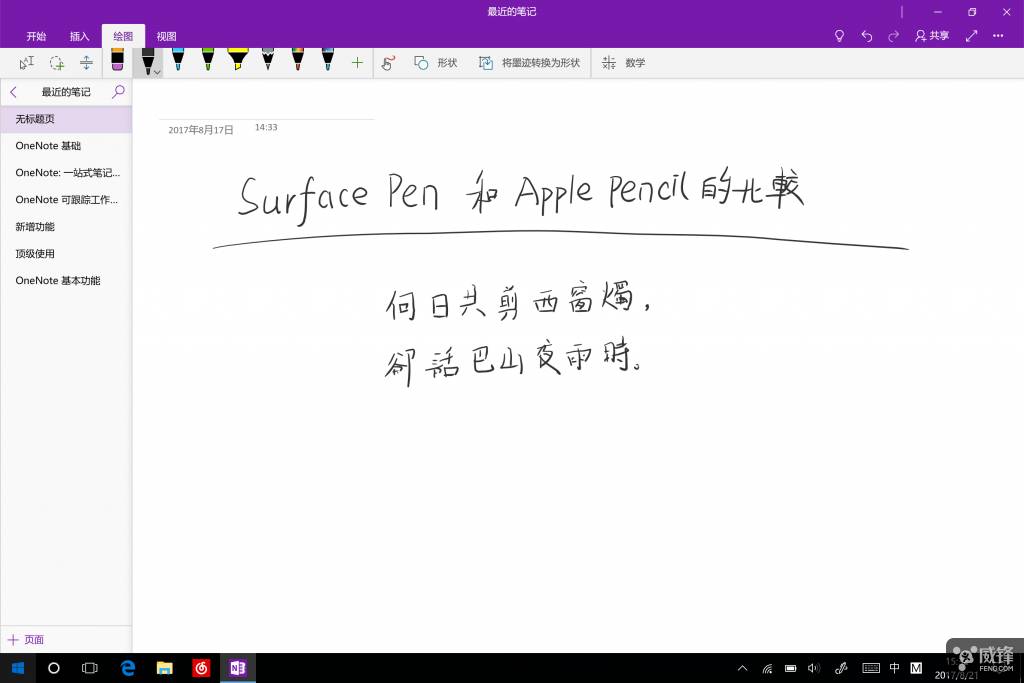Open the Windows Ink Workspace pen icon
Screen dimensions: 1024x683
[842, 668]
